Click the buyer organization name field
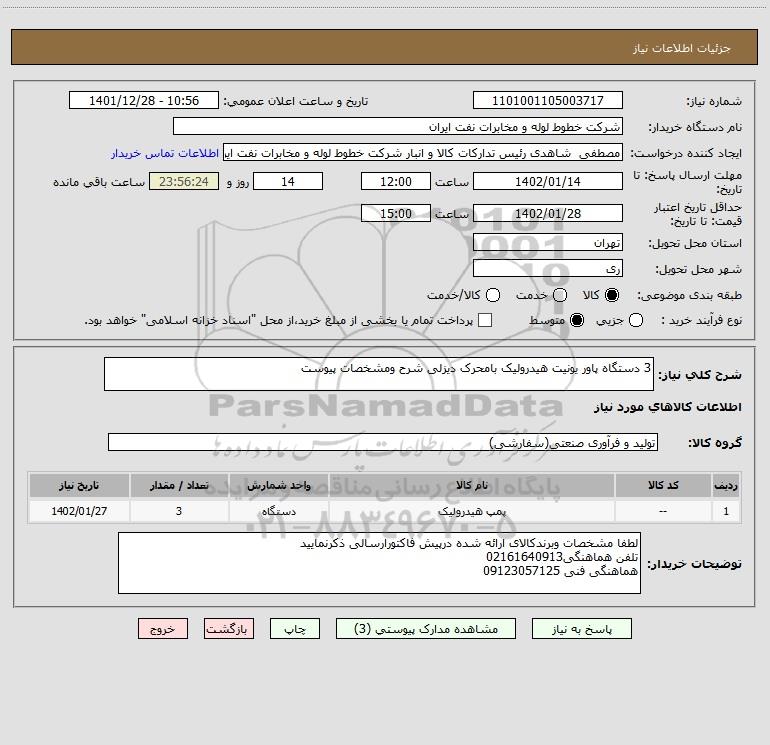The width and height of the screenshot is (770, 745). coord(398,127)
